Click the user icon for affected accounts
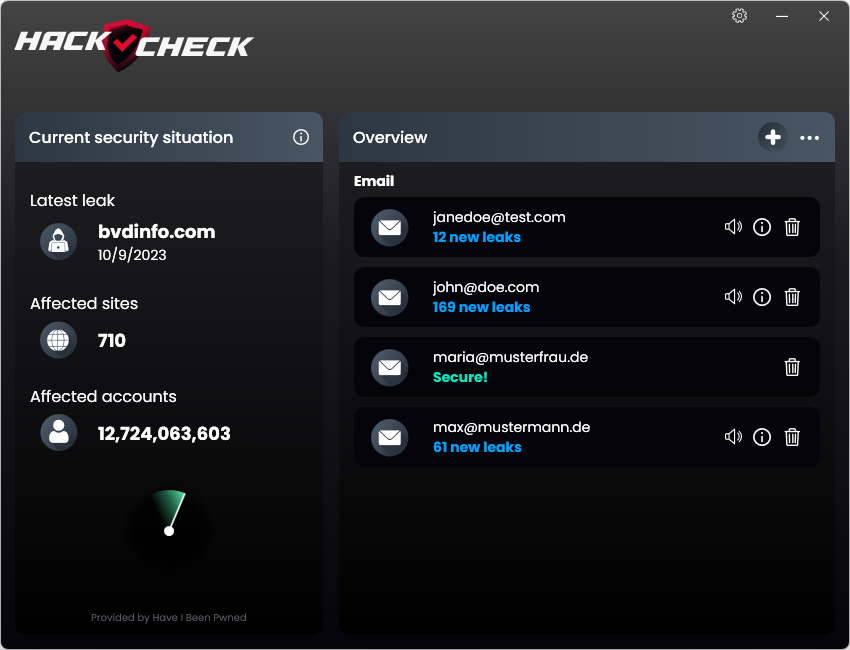The width and height of the screenshot is (850, 650). click(59, 433)
